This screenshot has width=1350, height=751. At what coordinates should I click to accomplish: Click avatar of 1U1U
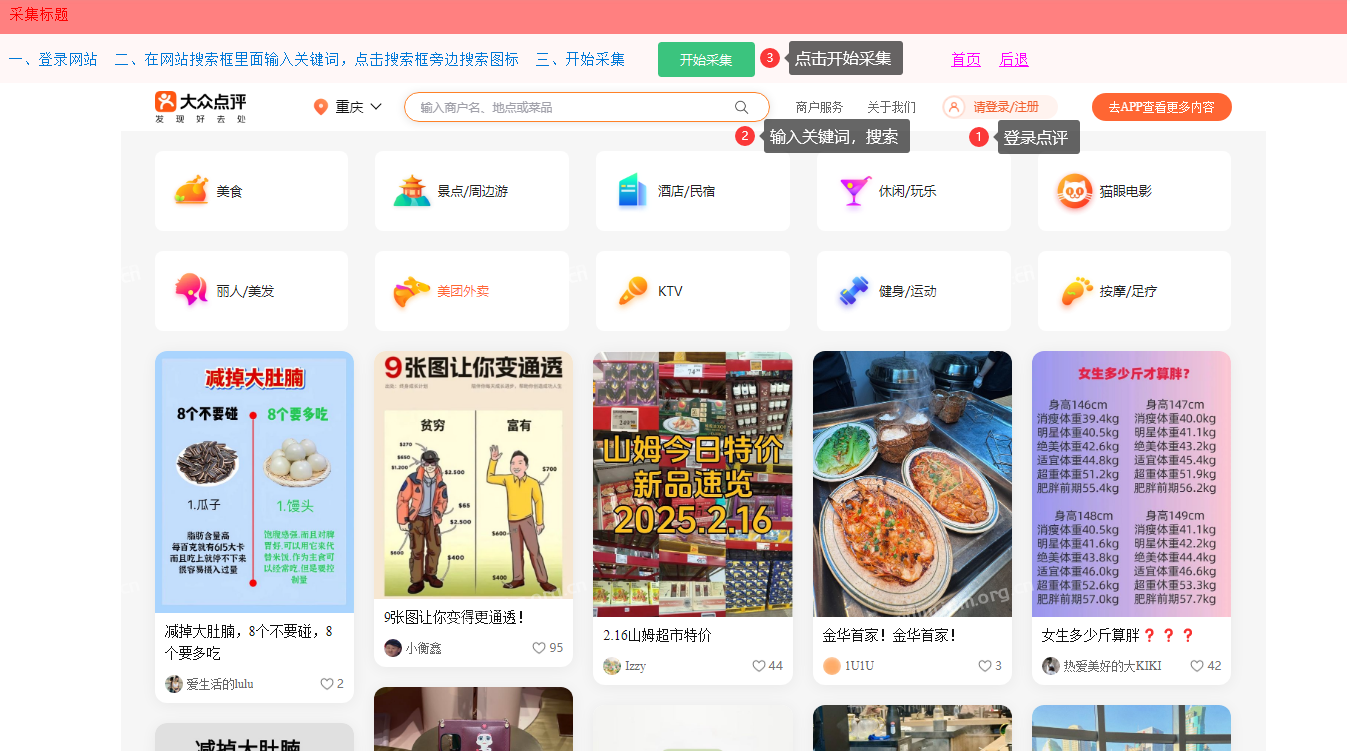click(x=832, y=666)
